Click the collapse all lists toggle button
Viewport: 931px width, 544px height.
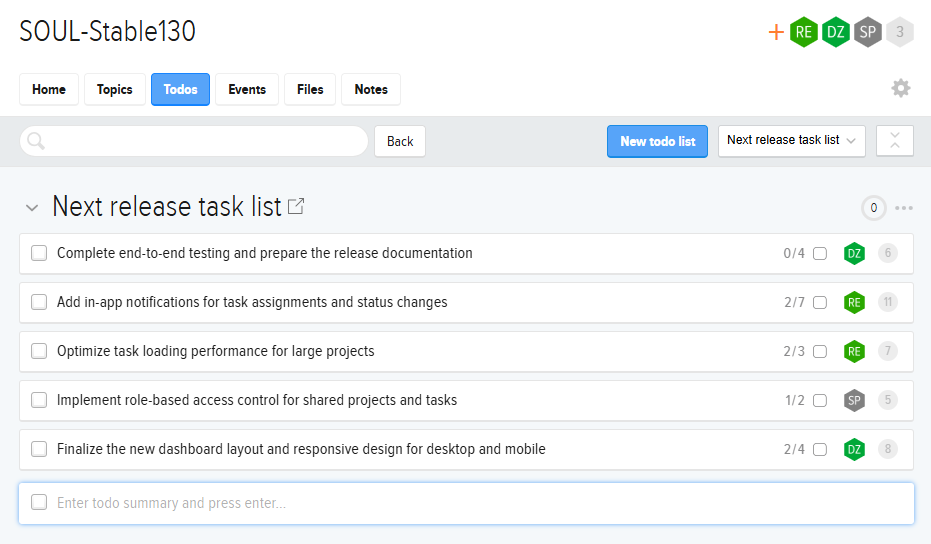tap(894, 141)
